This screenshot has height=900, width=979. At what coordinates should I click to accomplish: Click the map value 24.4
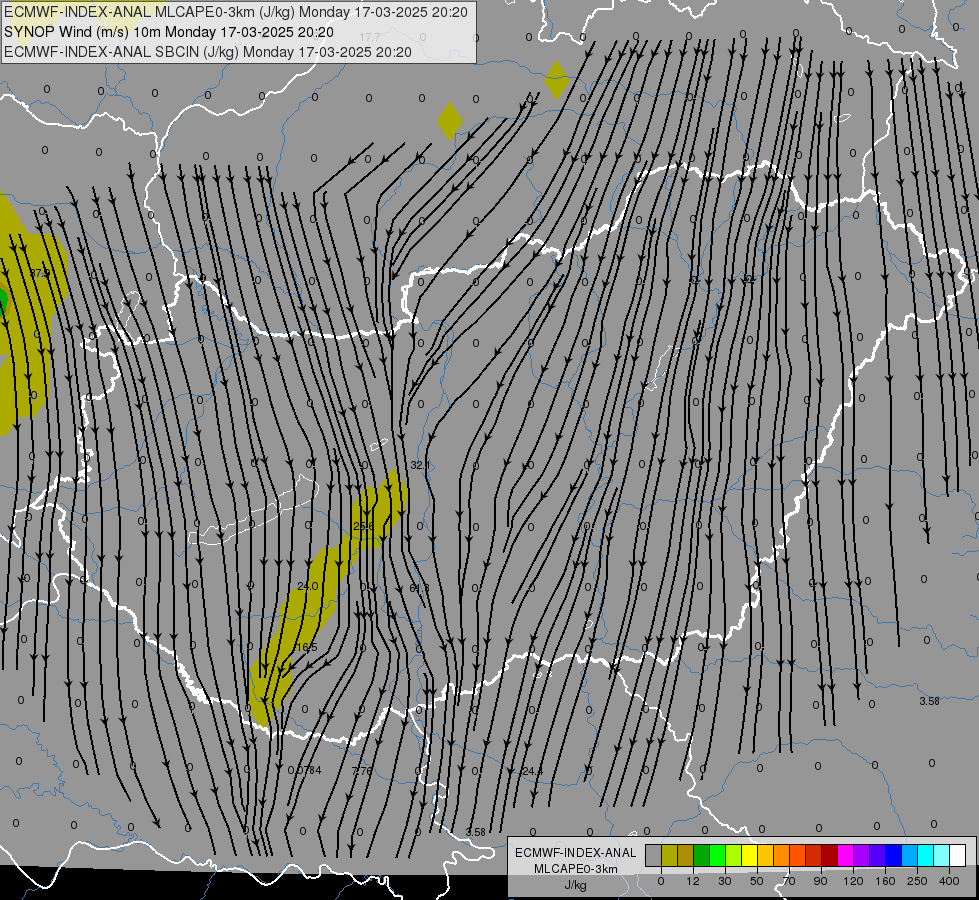[x=533, y=771]
